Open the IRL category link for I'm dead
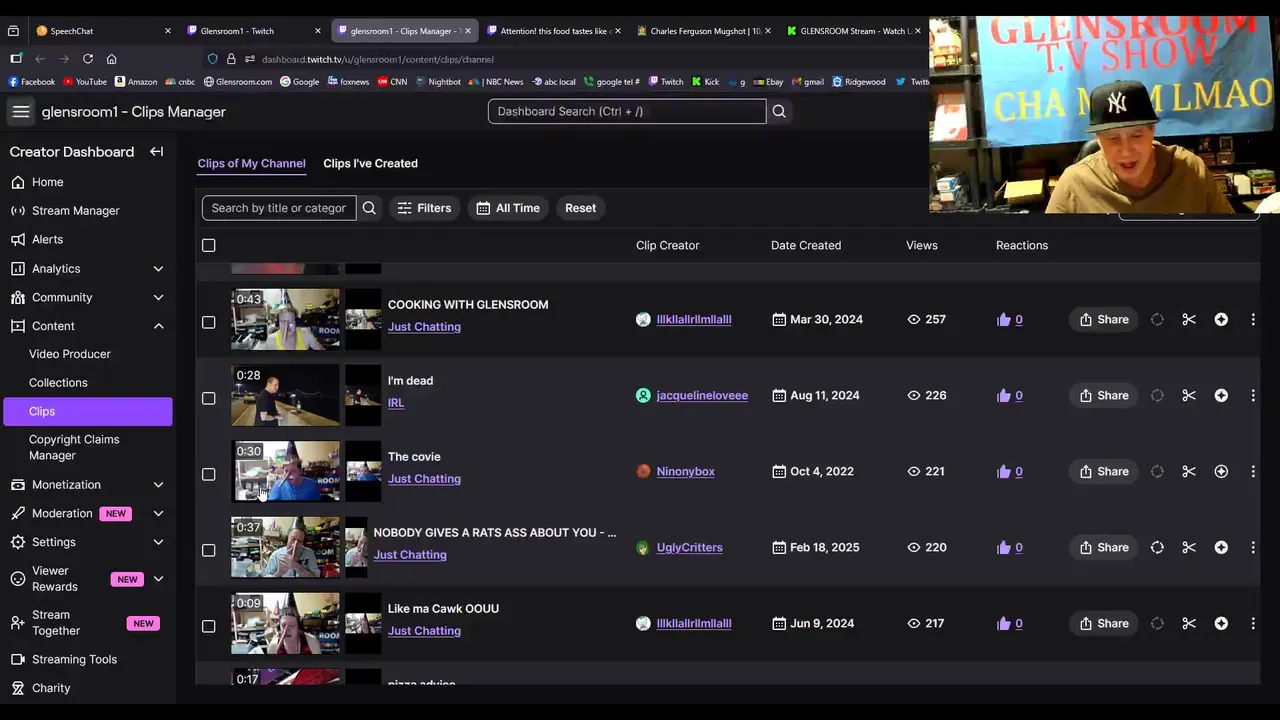Image resolution: width=1280 pixels, height=720 pixels. click(x=396, y=403)
